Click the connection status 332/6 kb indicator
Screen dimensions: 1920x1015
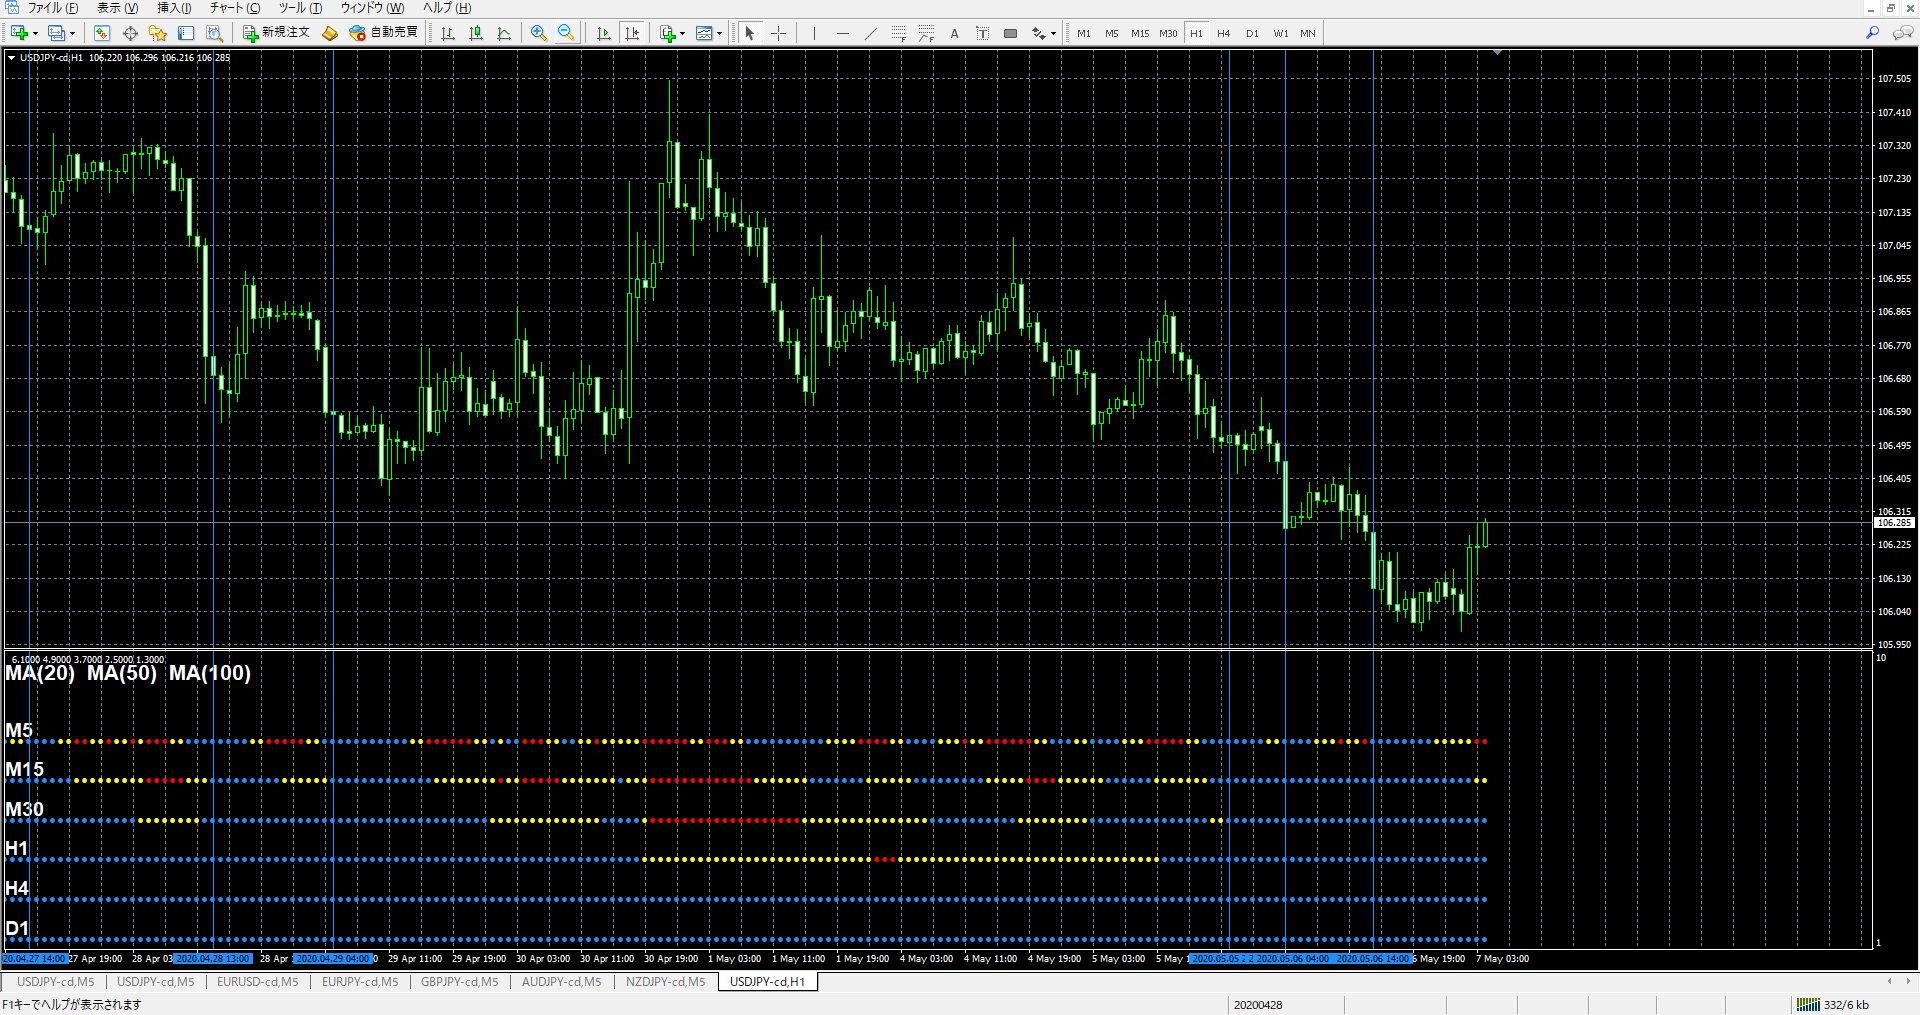pyautogui.click(x=1832, y=1005)
